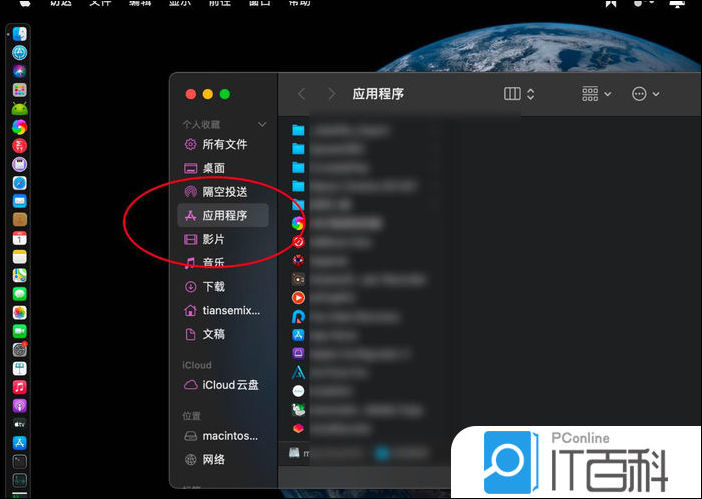Image resolution: width=702 pixels, height=499 pixels.
Task: Select macintos… disk in sidebar
Action: point(222,436)
